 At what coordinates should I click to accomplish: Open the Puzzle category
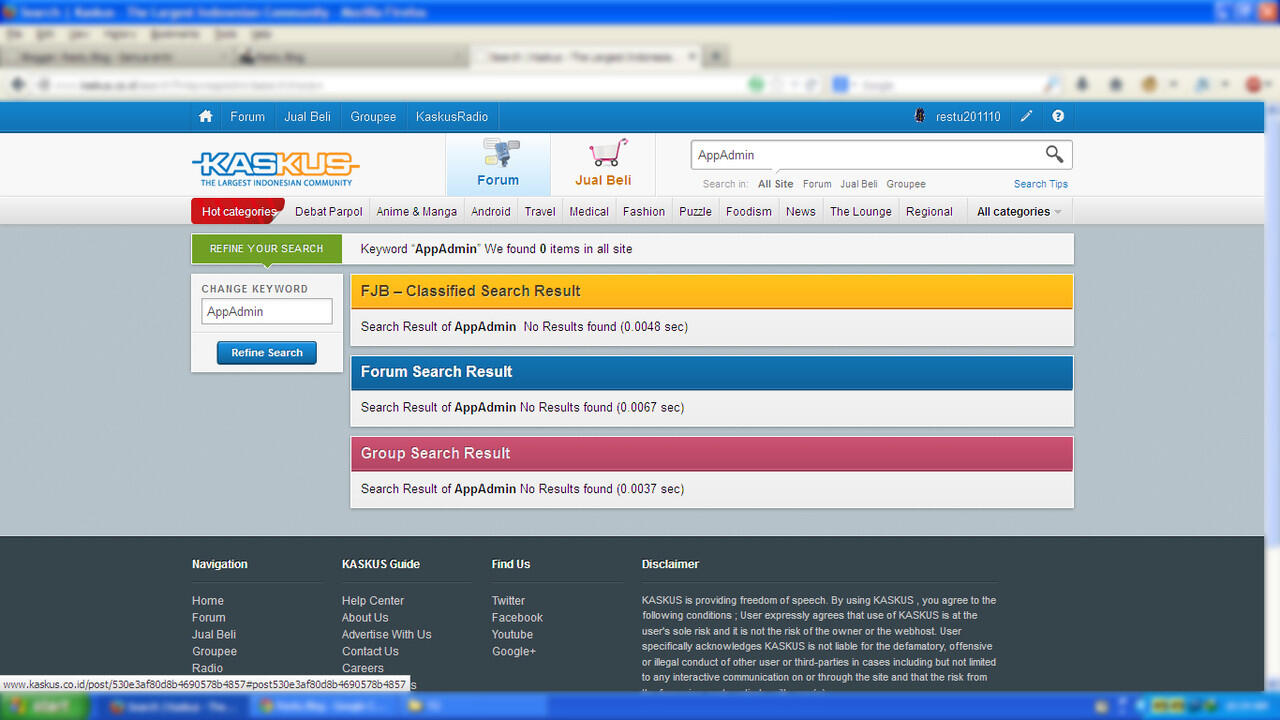click(695, 212)
